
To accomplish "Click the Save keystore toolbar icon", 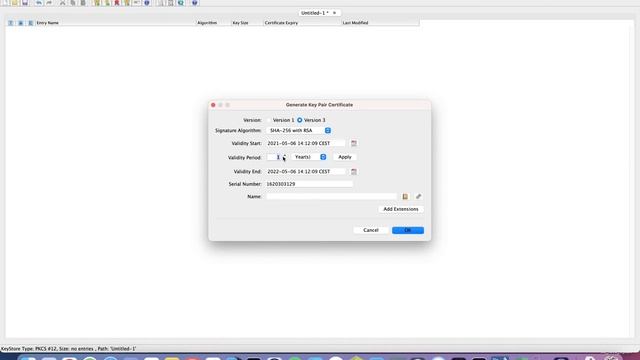I will (25, 2).
